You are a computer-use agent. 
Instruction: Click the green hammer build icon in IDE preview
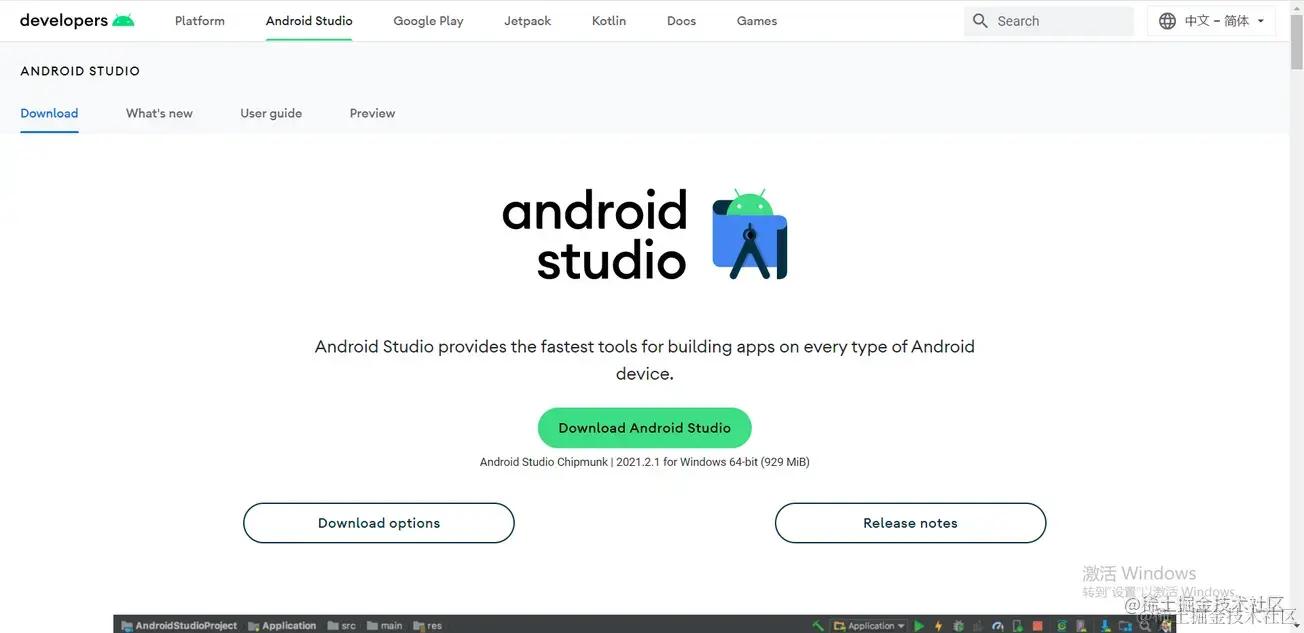coord(817,626)
